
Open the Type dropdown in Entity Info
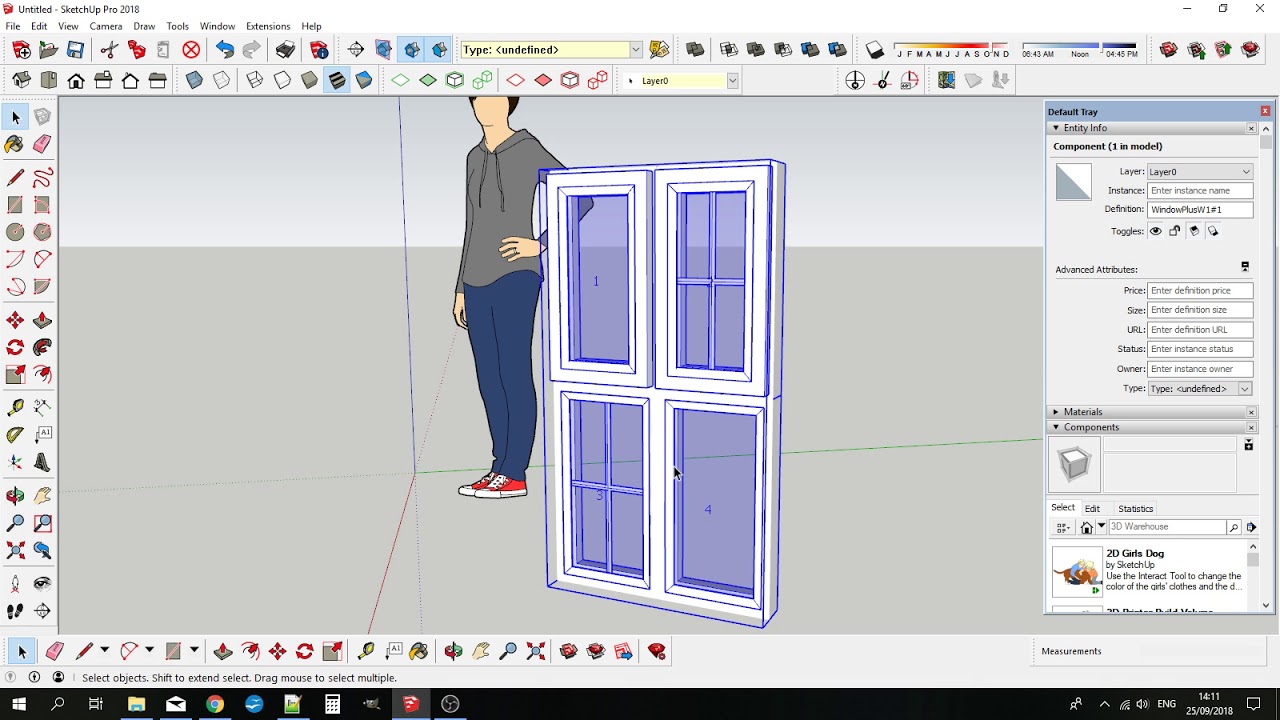point(1200,388)
